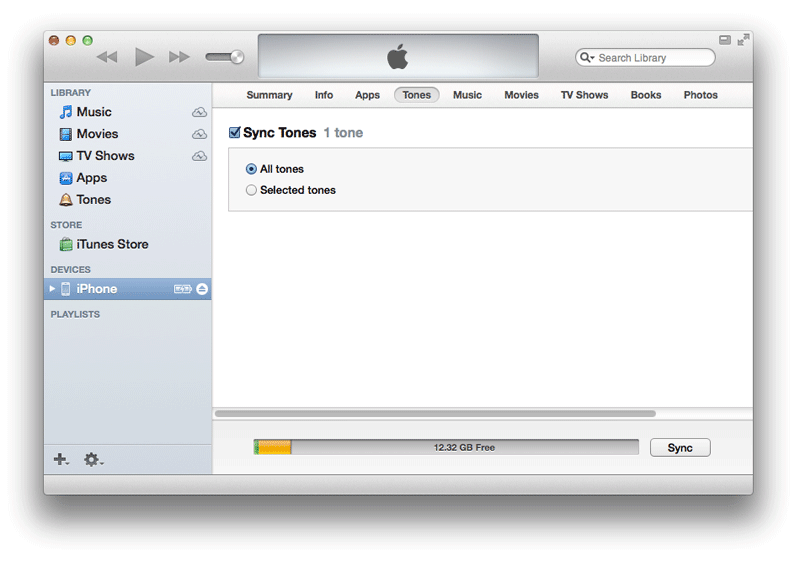
Task: Open Apps in the Library sidebar
Action: [x=91, y=178]
